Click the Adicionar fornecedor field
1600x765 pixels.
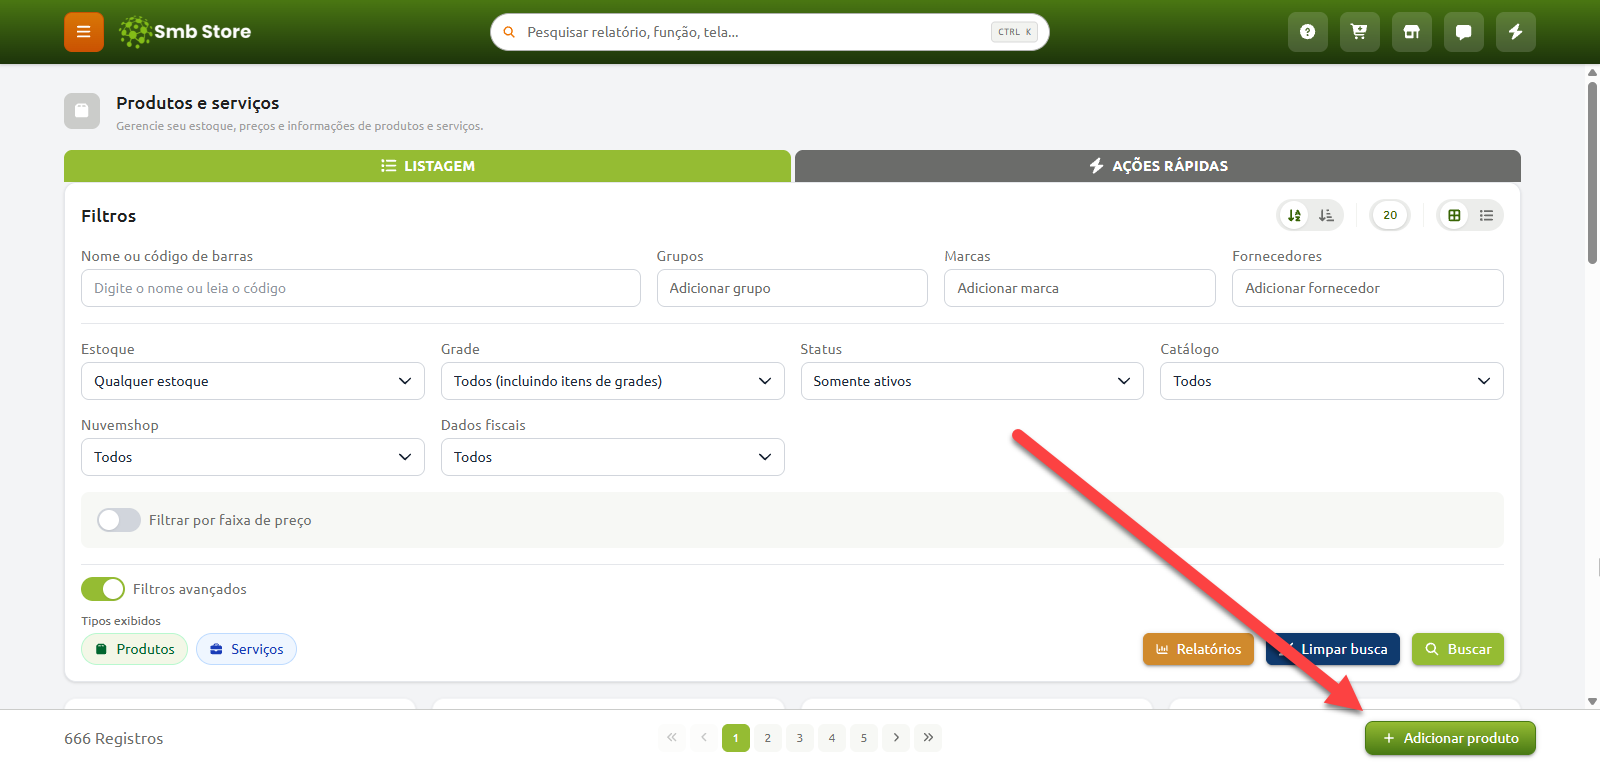1368,288
